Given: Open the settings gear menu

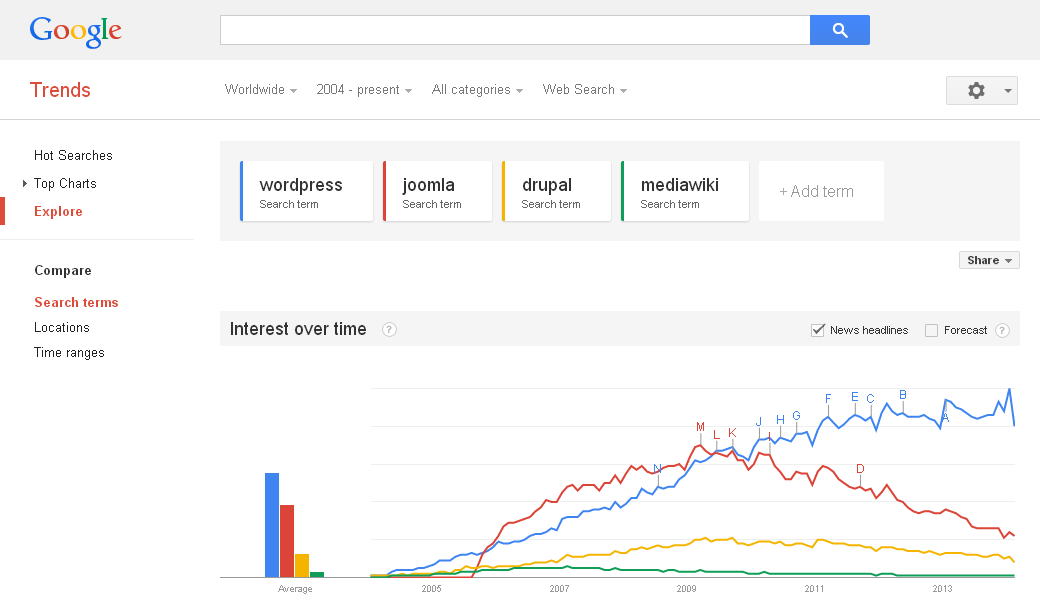Looking at the screenshot, I should [x=982, y=90].
